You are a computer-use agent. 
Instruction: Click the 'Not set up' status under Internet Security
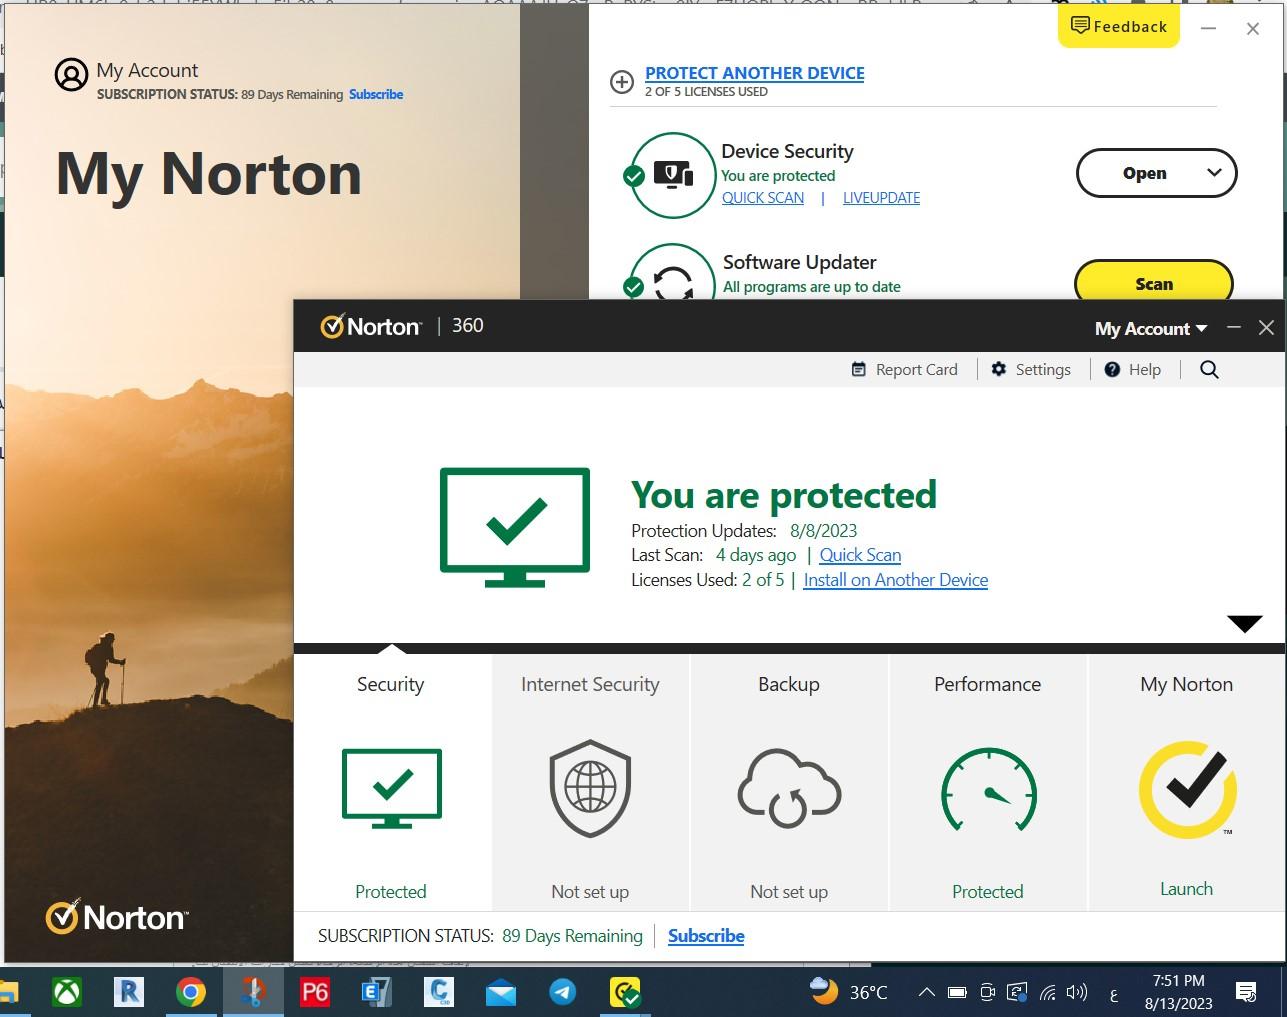tap(590, 891)
